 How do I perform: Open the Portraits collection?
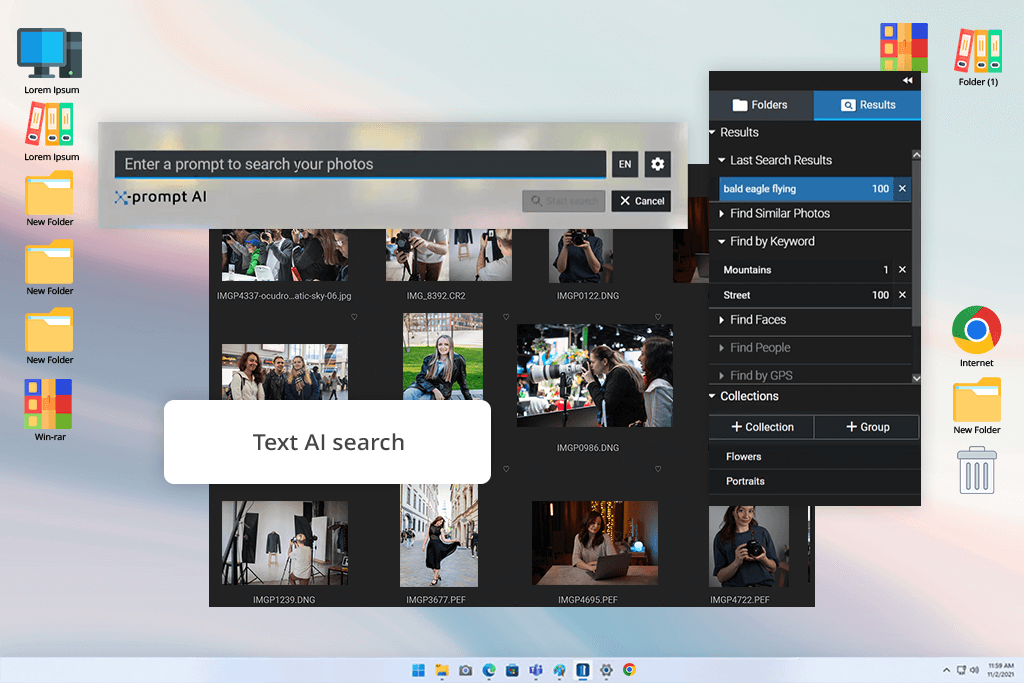tap(814, 481)
